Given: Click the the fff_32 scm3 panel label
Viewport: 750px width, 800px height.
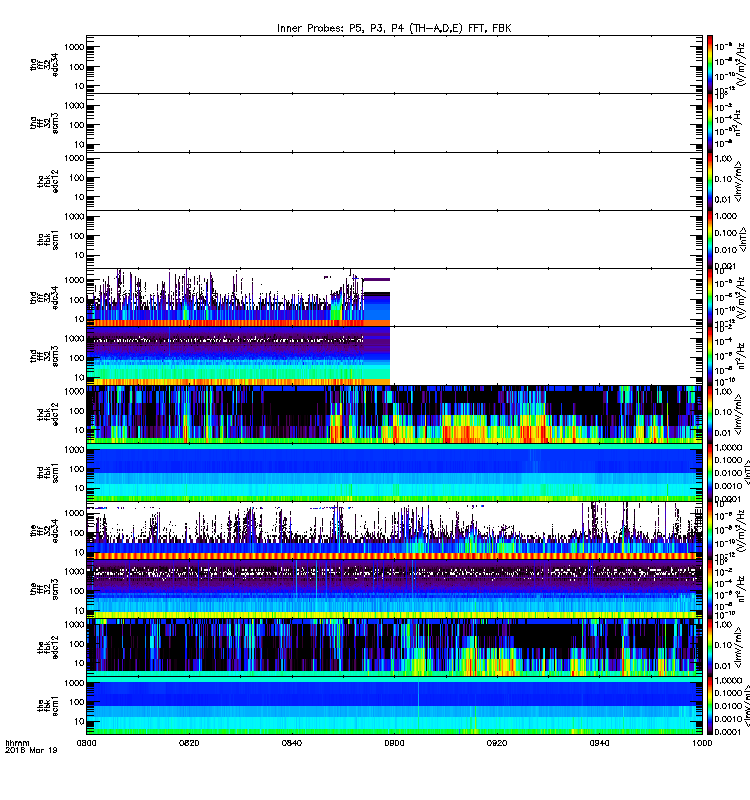Looking at the screenshot, I should (44, 589).
